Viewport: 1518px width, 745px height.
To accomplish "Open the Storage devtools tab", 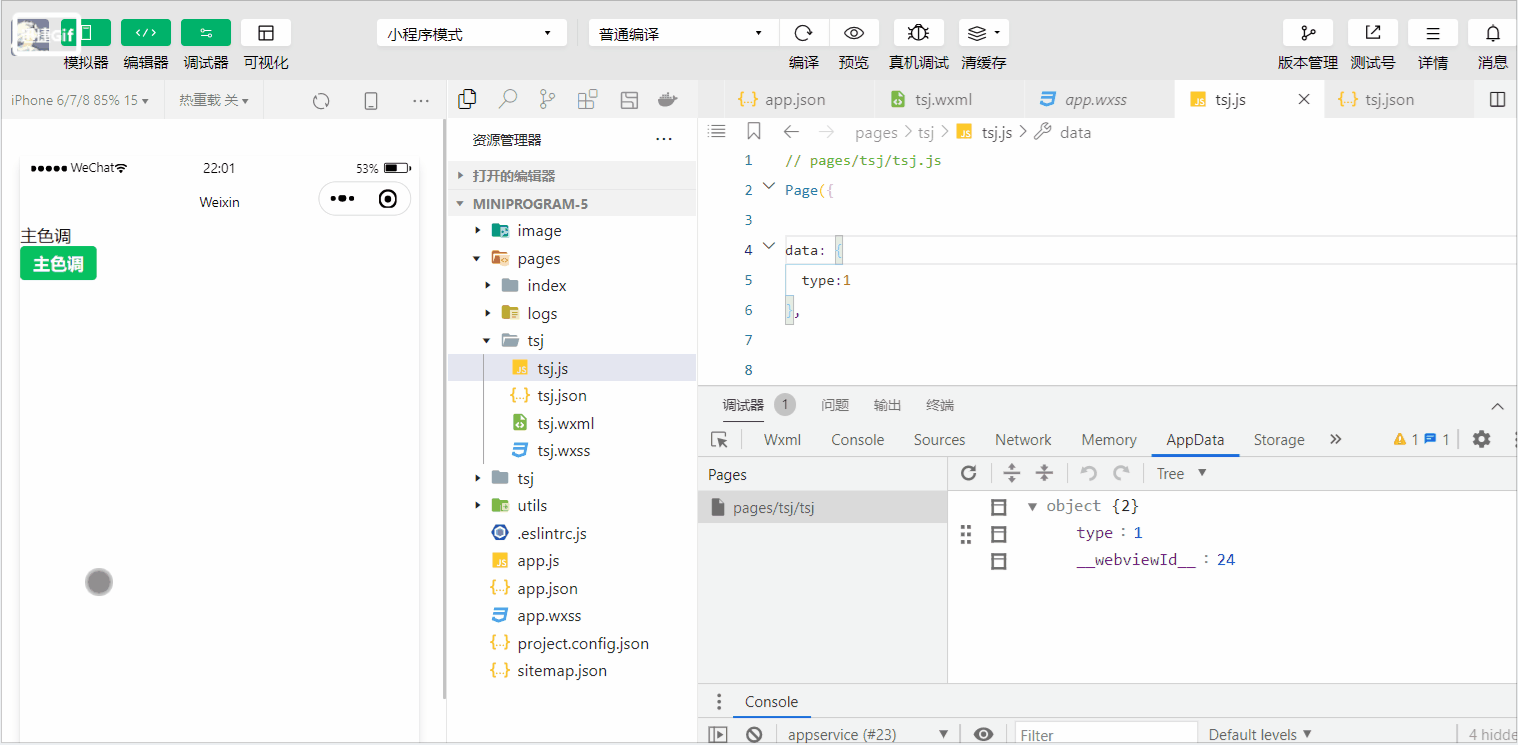I will [x=1279, y=439].
